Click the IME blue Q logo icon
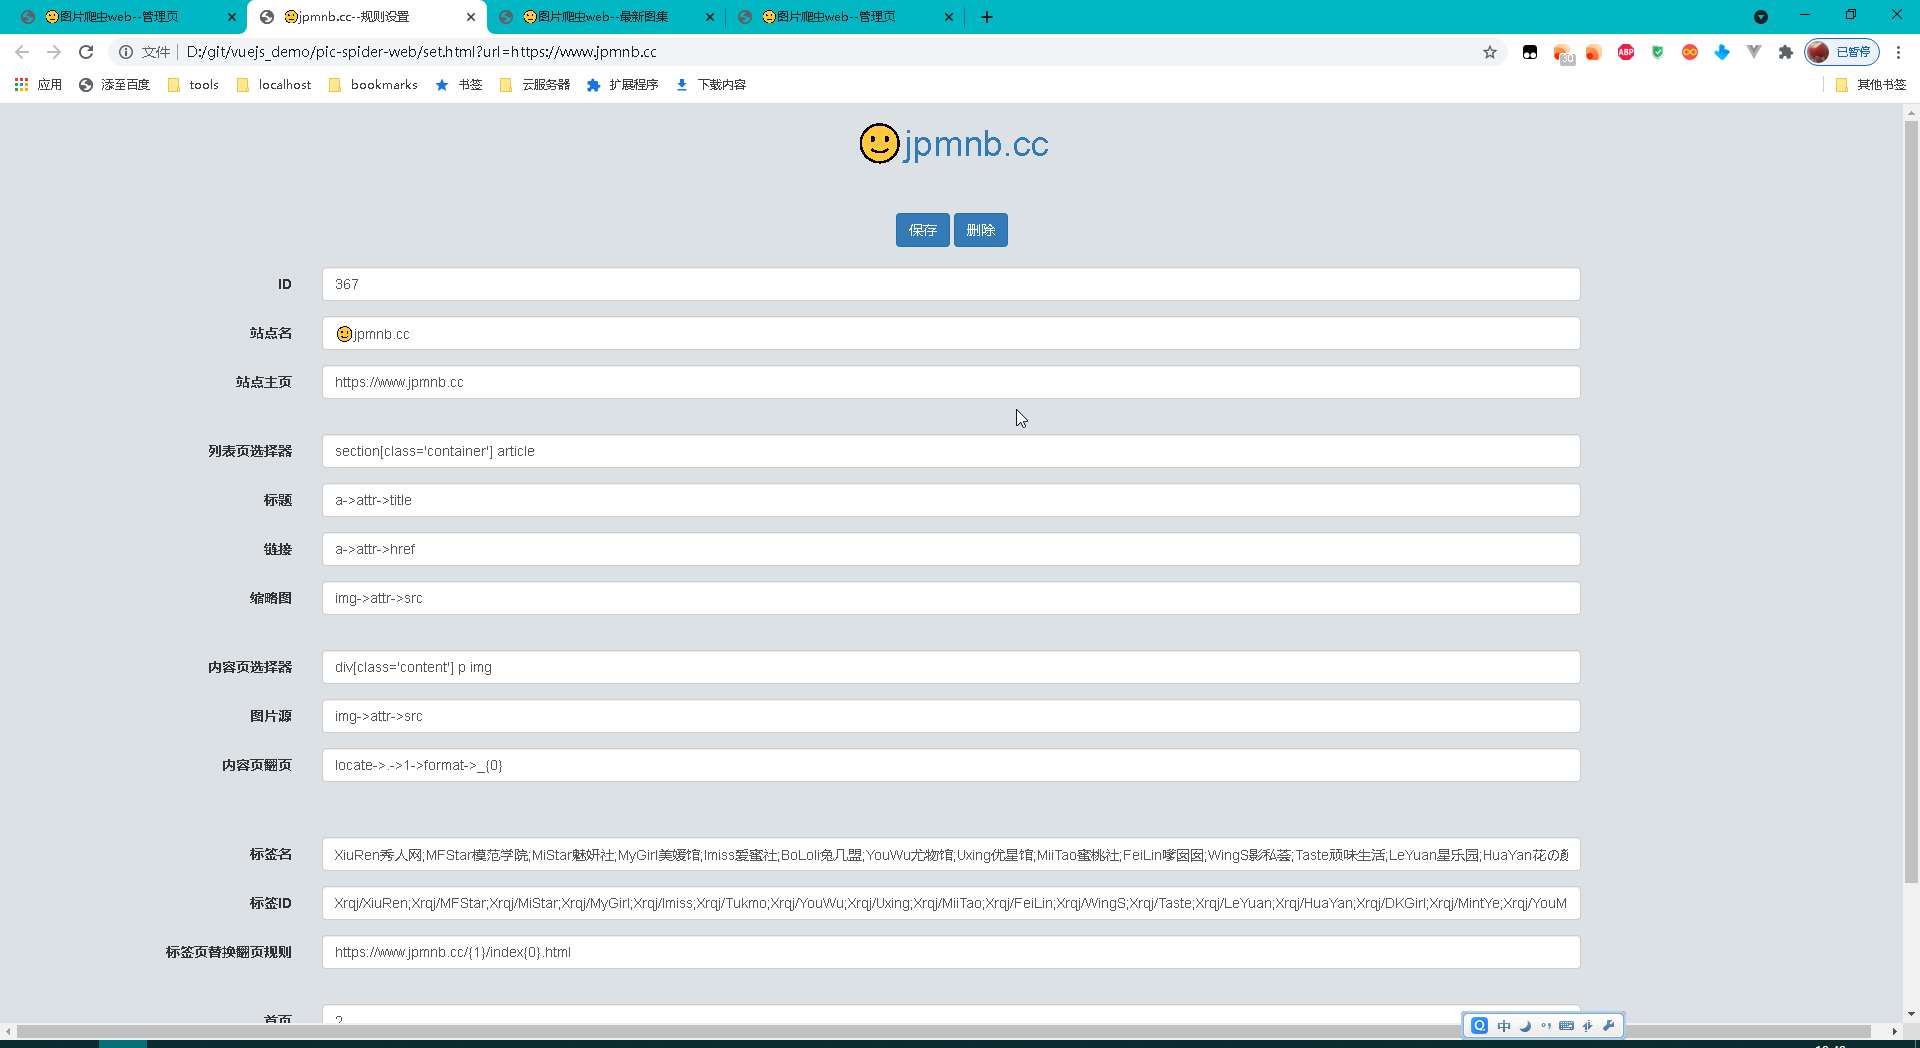Screen dimensions: 1920x1048 (1480, 1025)
